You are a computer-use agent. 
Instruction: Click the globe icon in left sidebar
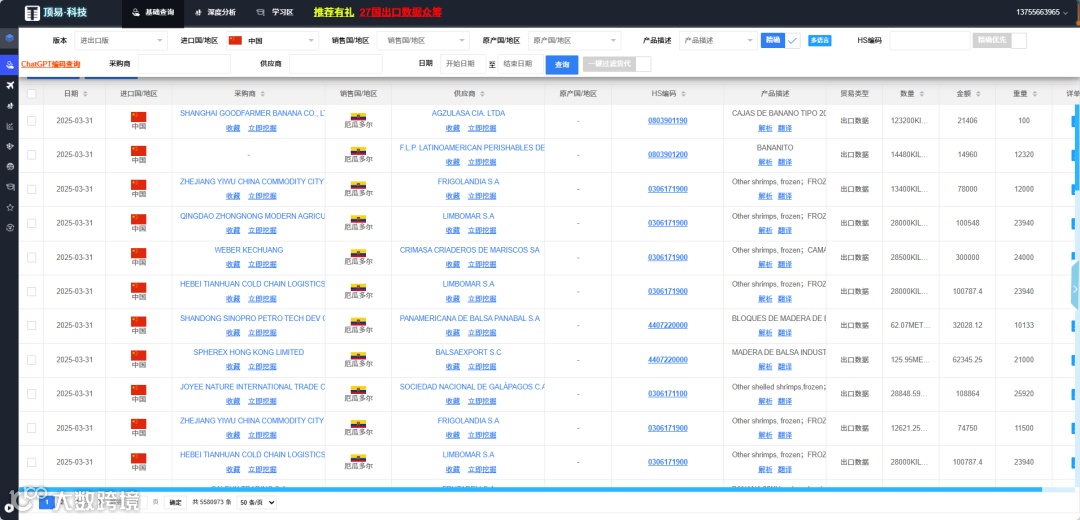coord(9,167)
